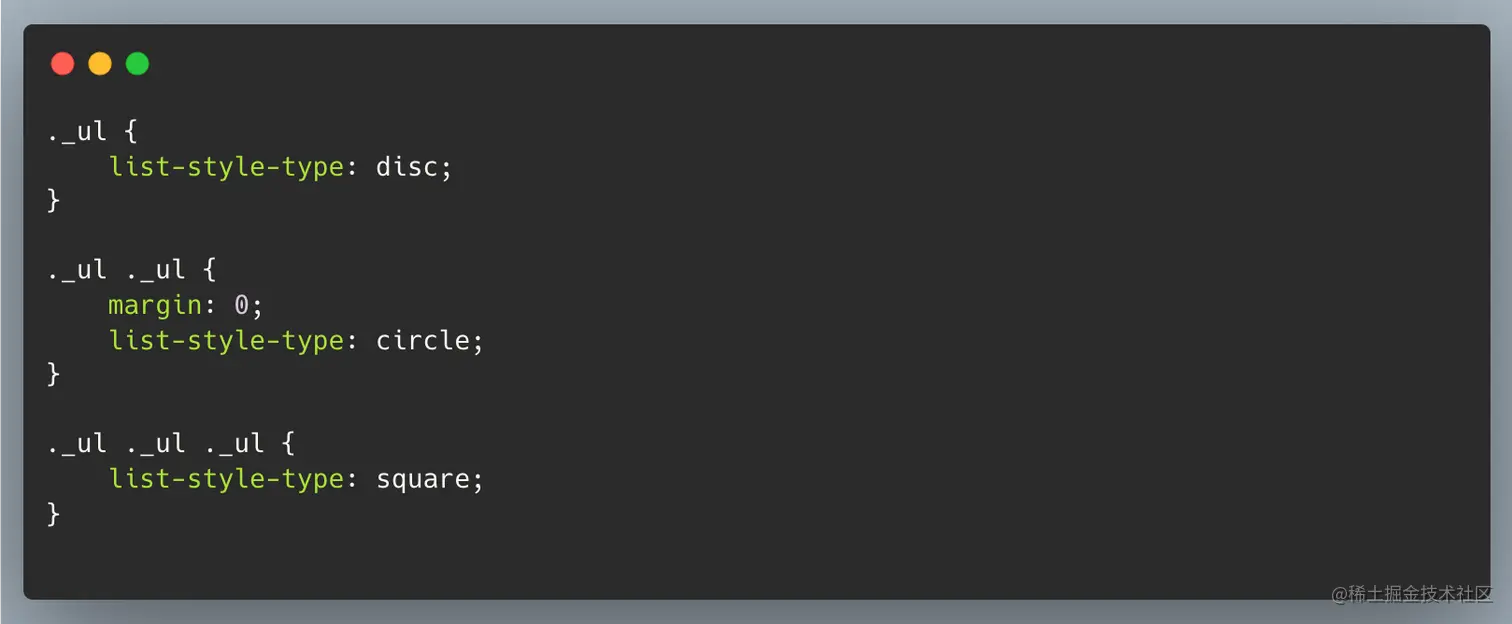
Task: Click the "margin" property name
Action: pos(155,305)
